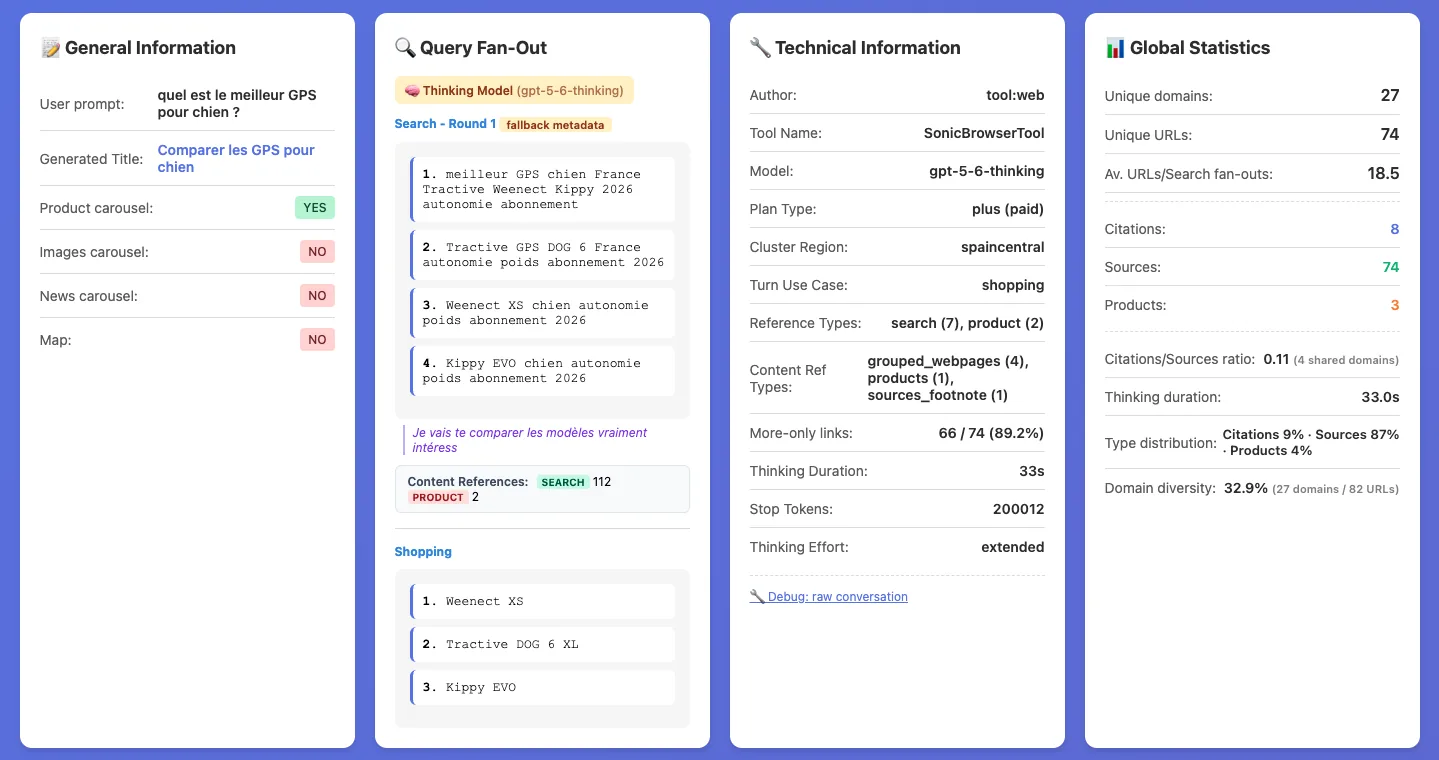This screenshot has width=1439, height=760.
Task: Select Thinking Effort value 'extended'
Action: click(x=1013, y=547)
